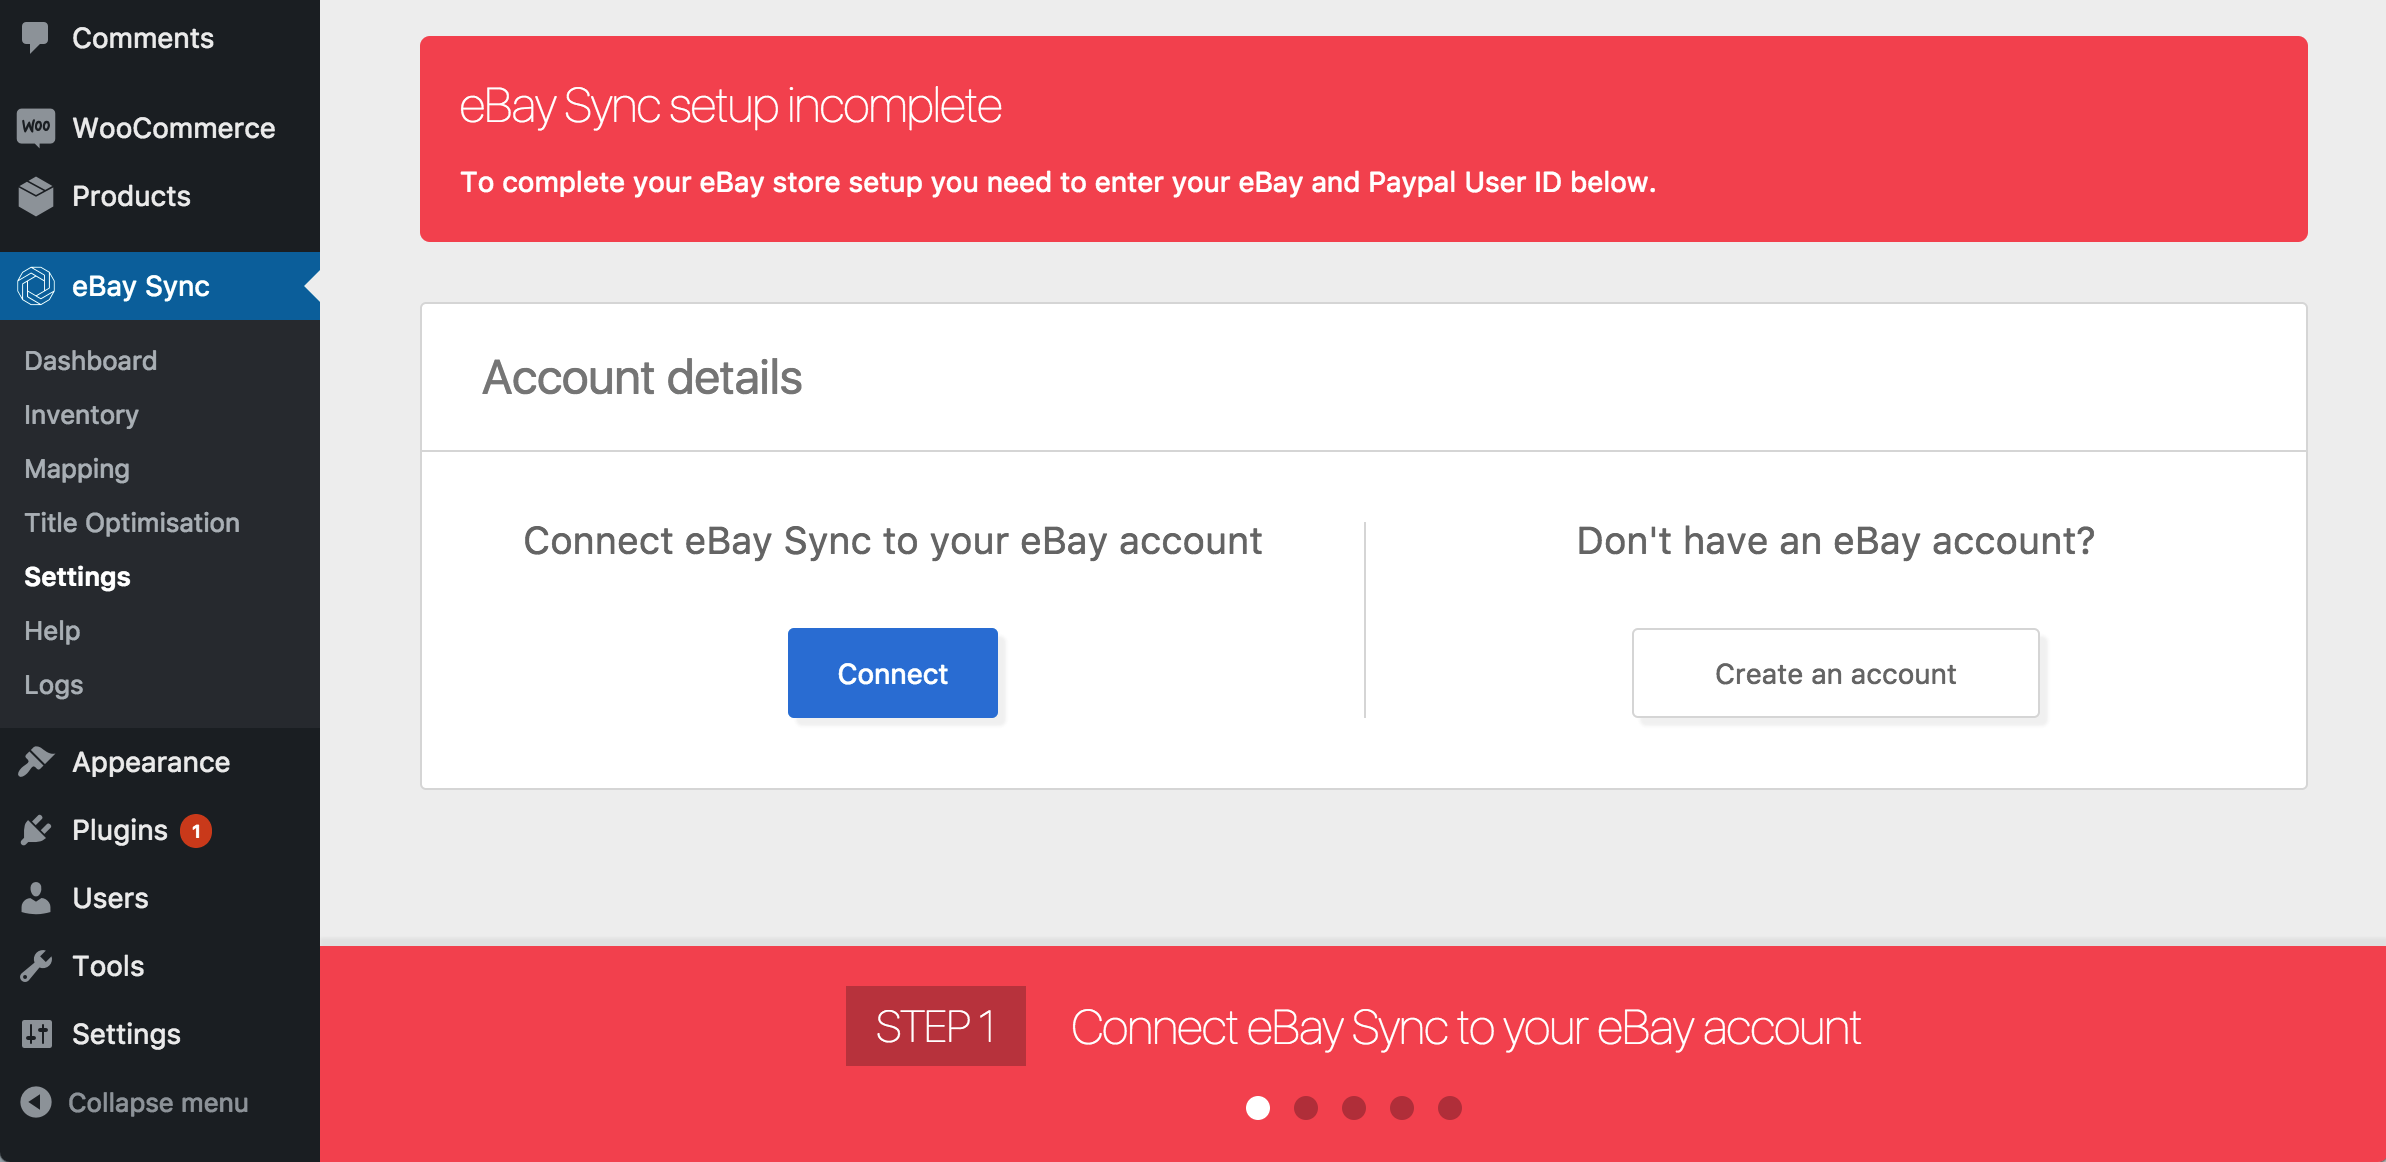Open Users via the person icon
This screenshot has width=2386, height=1162.
pyautogui.click(x=36, y=897)
